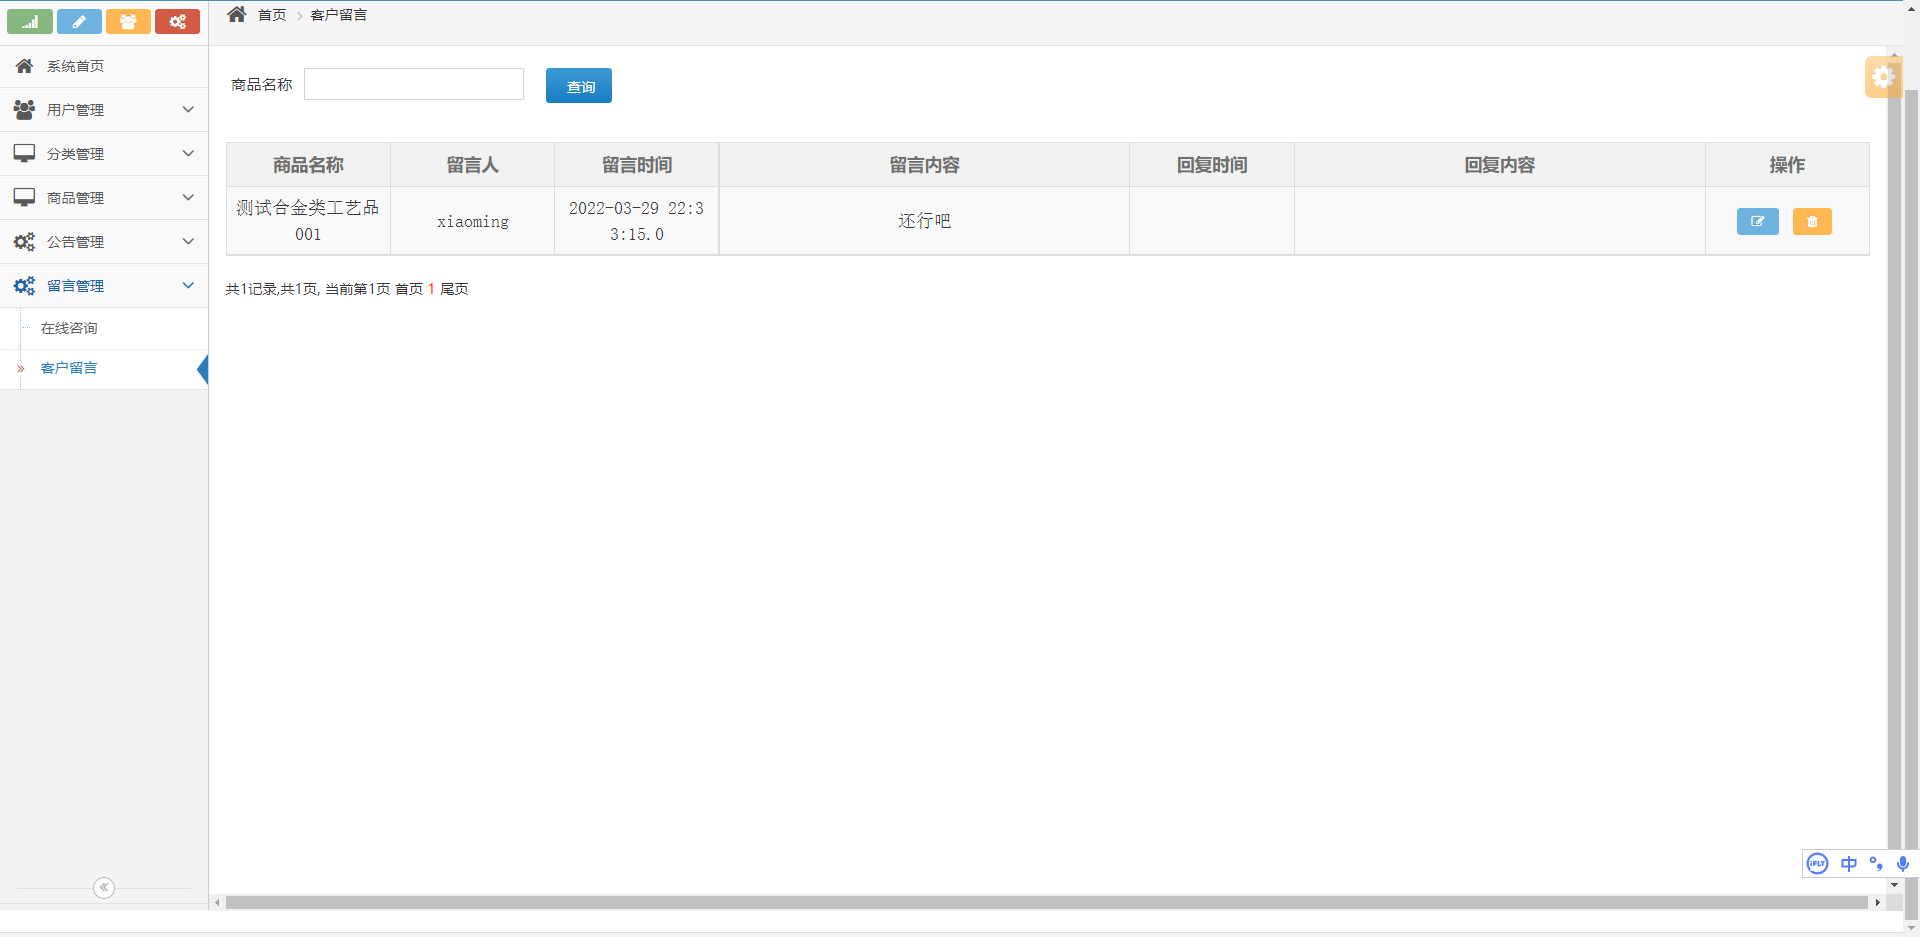Click cell 测试合金类工艺品001
Viewport: 1920px width, 937px height.
(x=308, y=221)
